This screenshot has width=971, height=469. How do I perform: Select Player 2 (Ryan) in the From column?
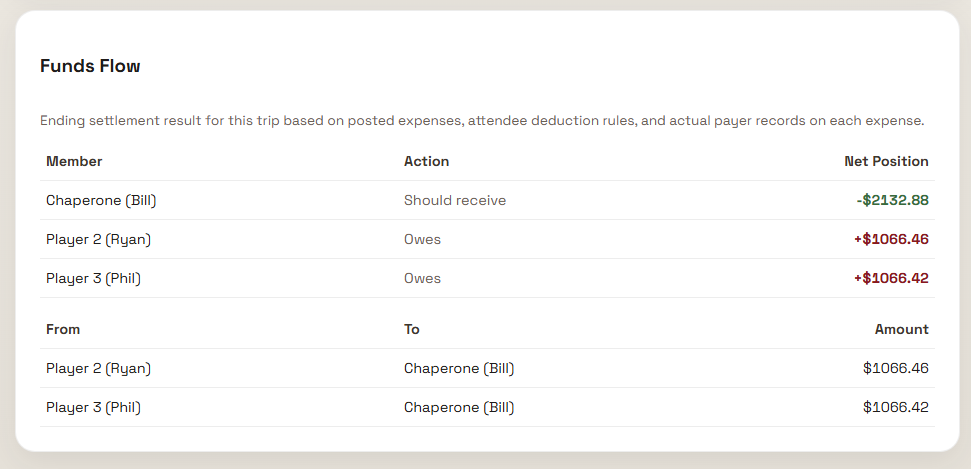click(x=98, y=368)
